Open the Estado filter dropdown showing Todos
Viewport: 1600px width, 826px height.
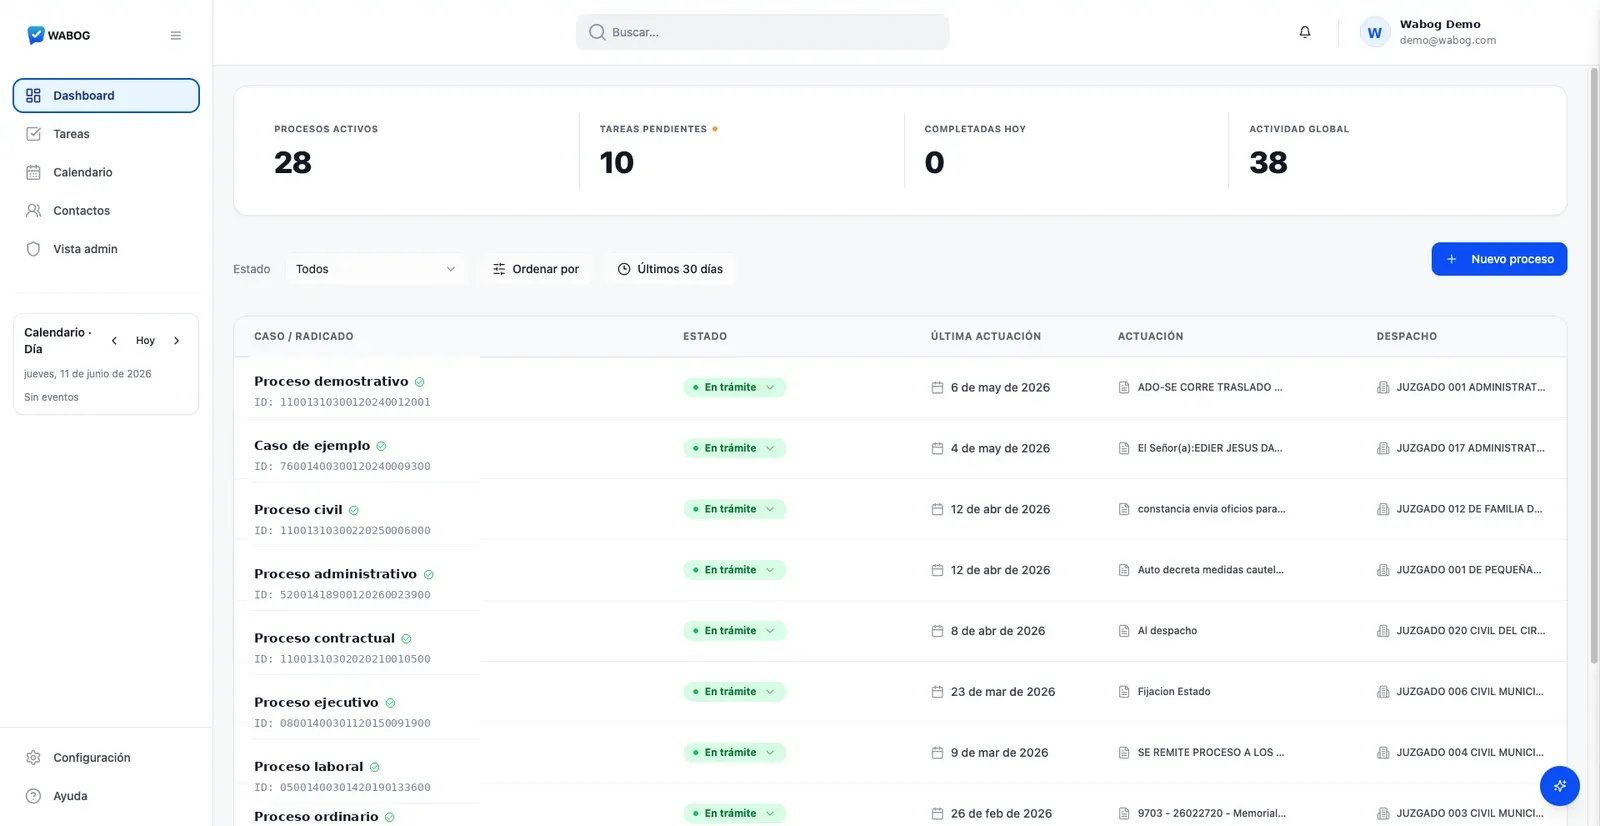click(x=375, y=269)
